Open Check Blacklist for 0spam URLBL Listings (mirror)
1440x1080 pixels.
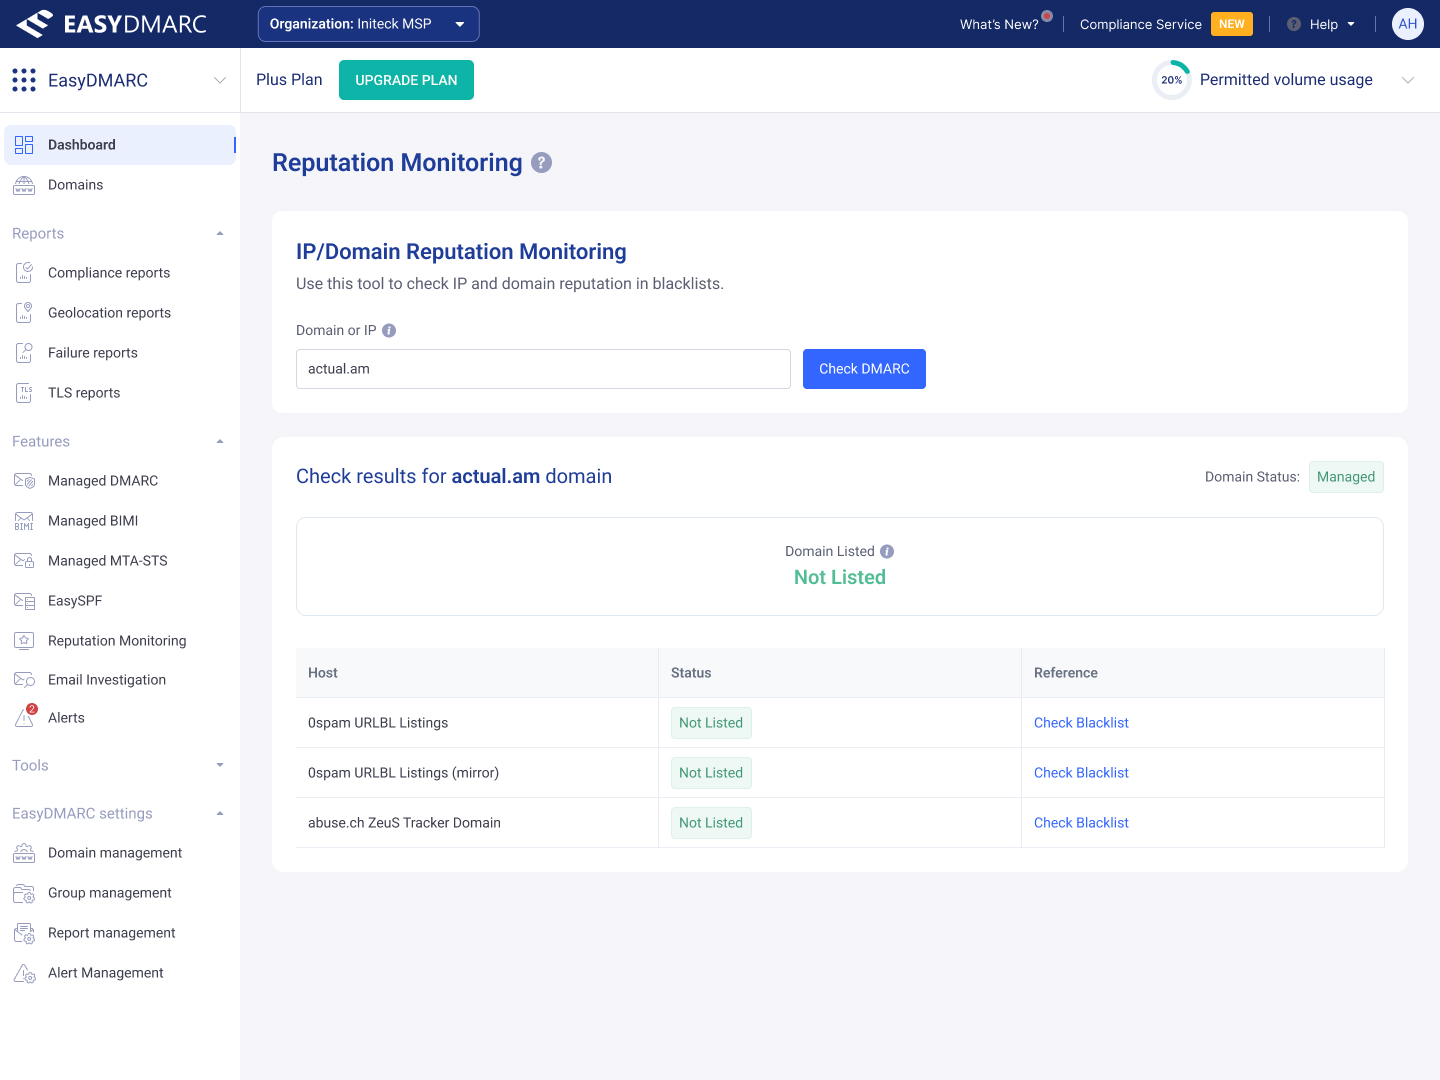tap(1081, 773)
